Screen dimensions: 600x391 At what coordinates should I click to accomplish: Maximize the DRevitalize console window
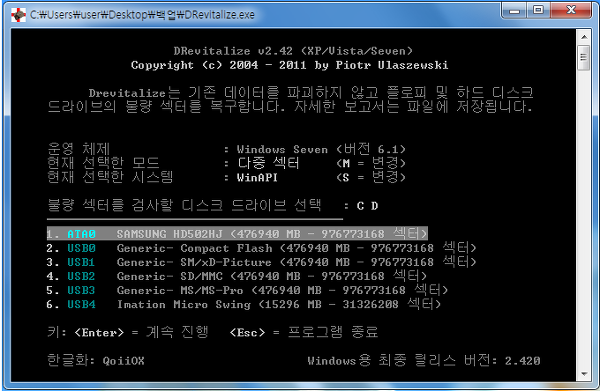pyautogui.click(x=538, y=10)
